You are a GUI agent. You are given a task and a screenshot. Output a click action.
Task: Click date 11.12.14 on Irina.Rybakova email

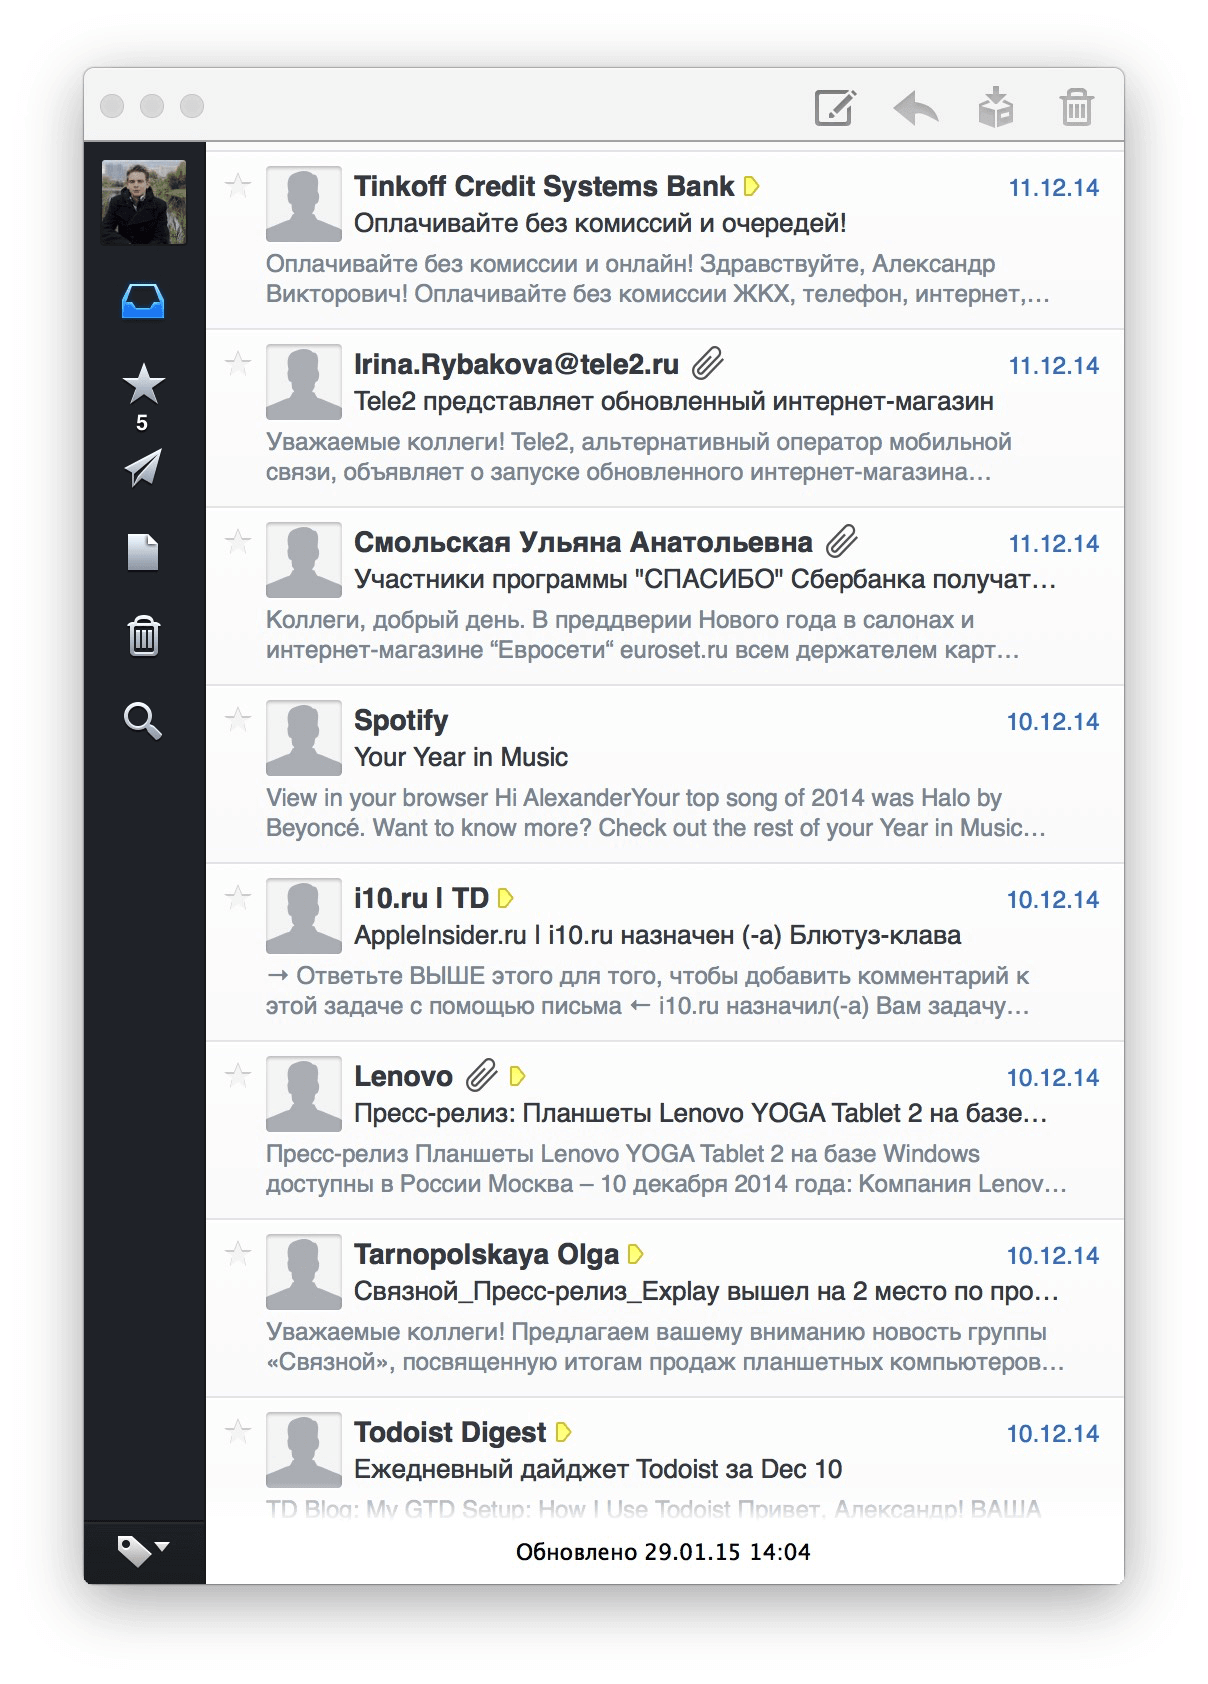tap(1053, 365)
